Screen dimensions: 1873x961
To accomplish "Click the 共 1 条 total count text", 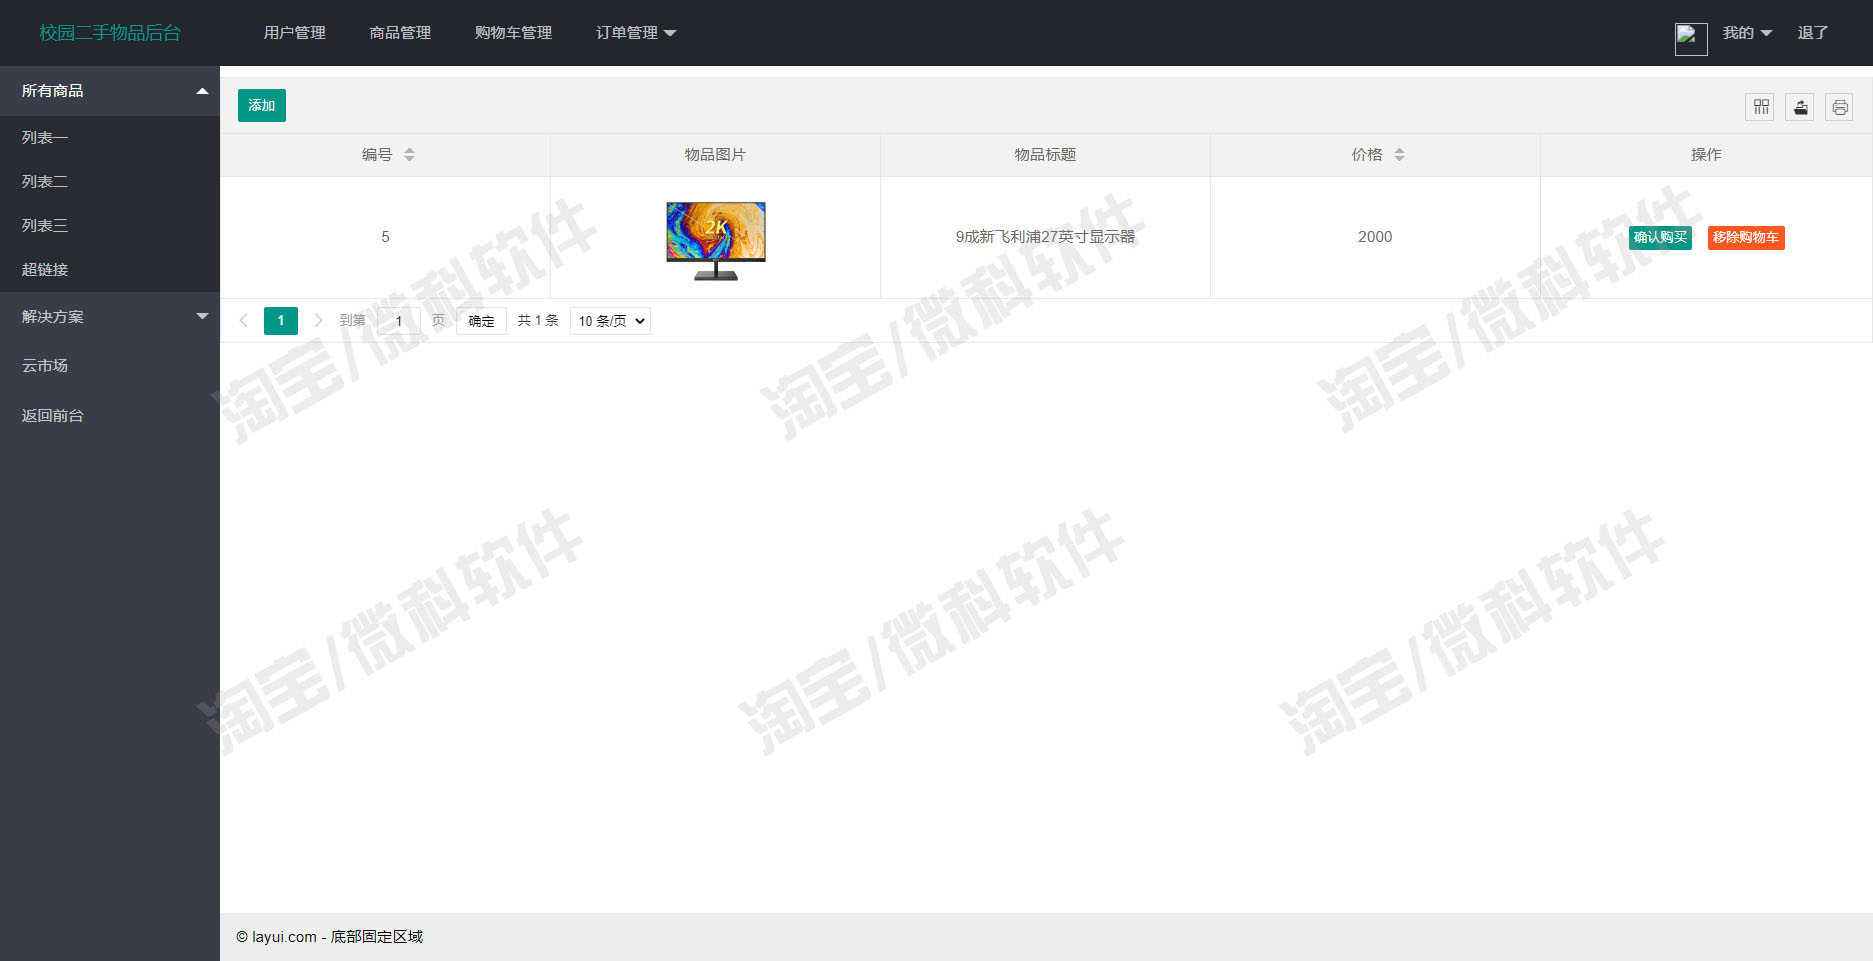I will click(x=538, y=320).
